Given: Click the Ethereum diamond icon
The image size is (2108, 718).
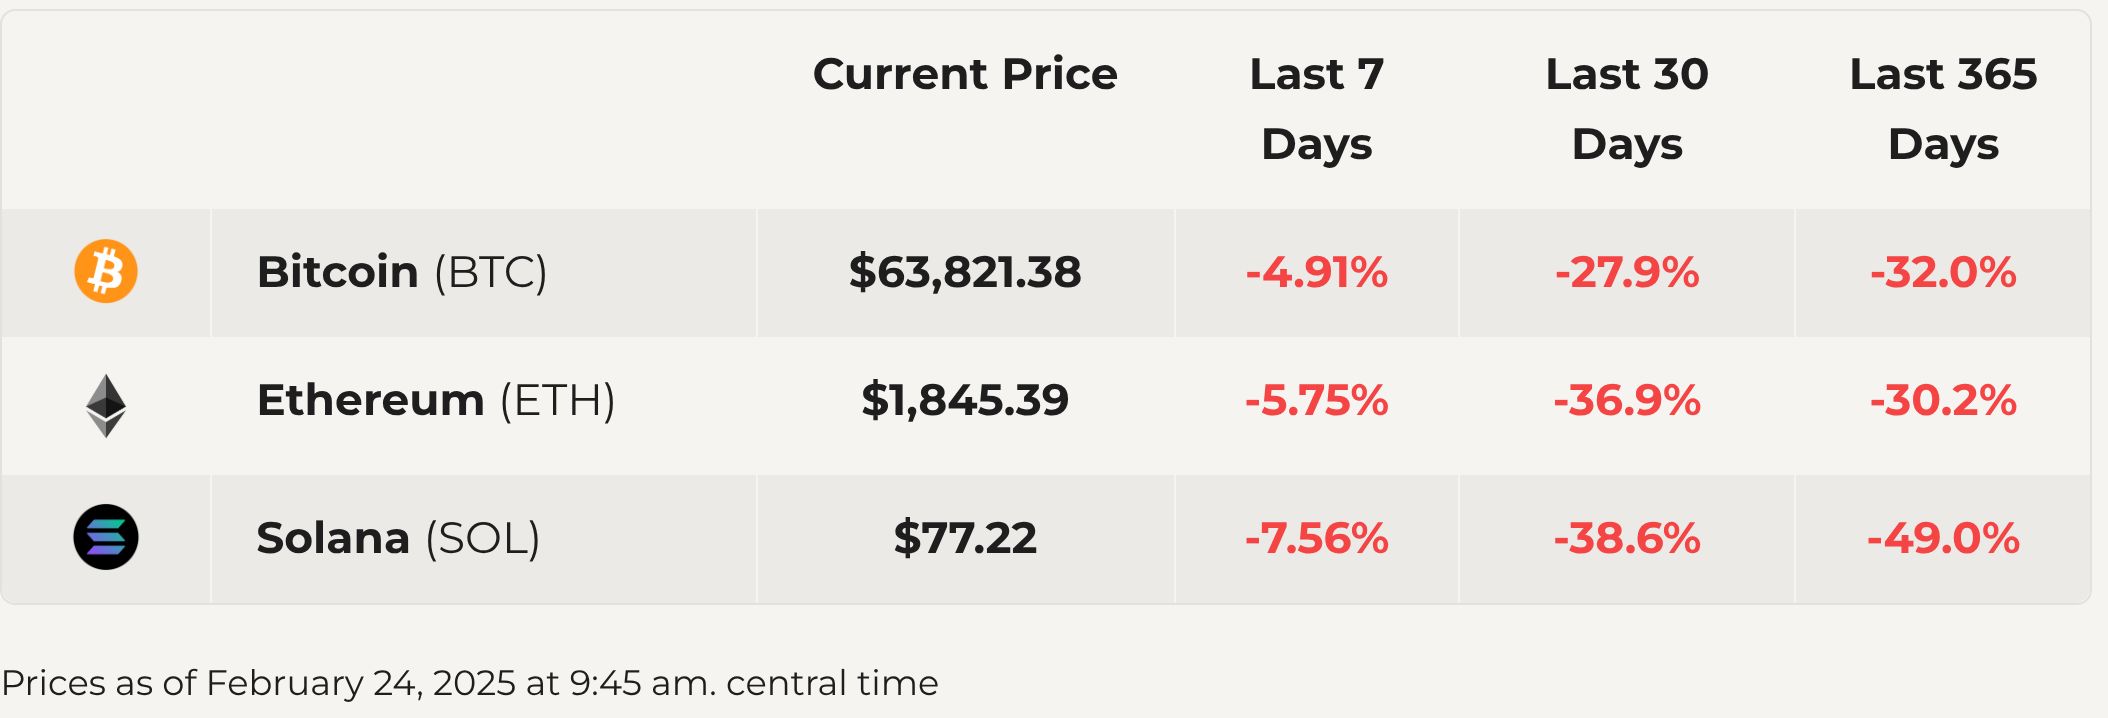Looking at the screenshot, I should (x=106, y=405).
